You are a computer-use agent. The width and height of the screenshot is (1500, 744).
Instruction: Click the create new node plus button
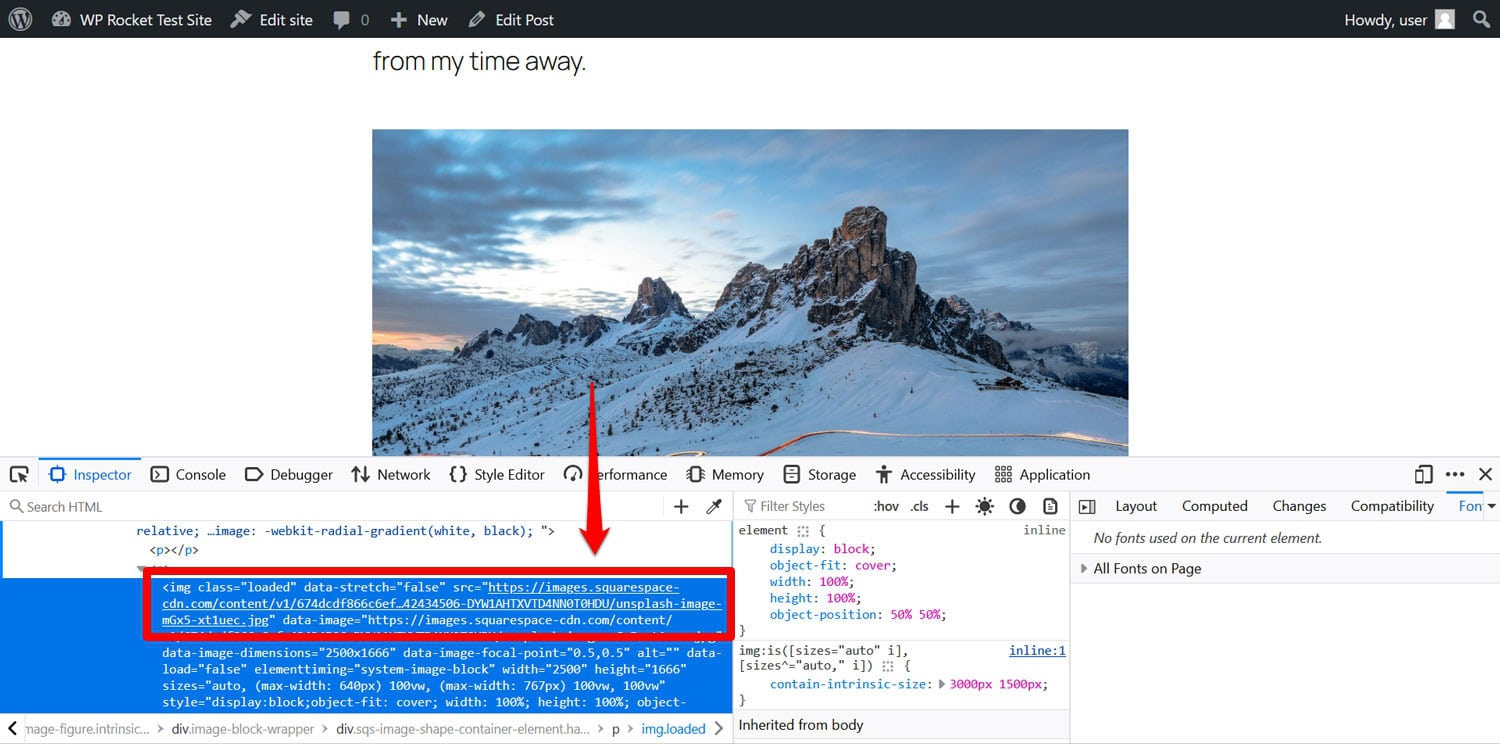(x=681, y=506)
